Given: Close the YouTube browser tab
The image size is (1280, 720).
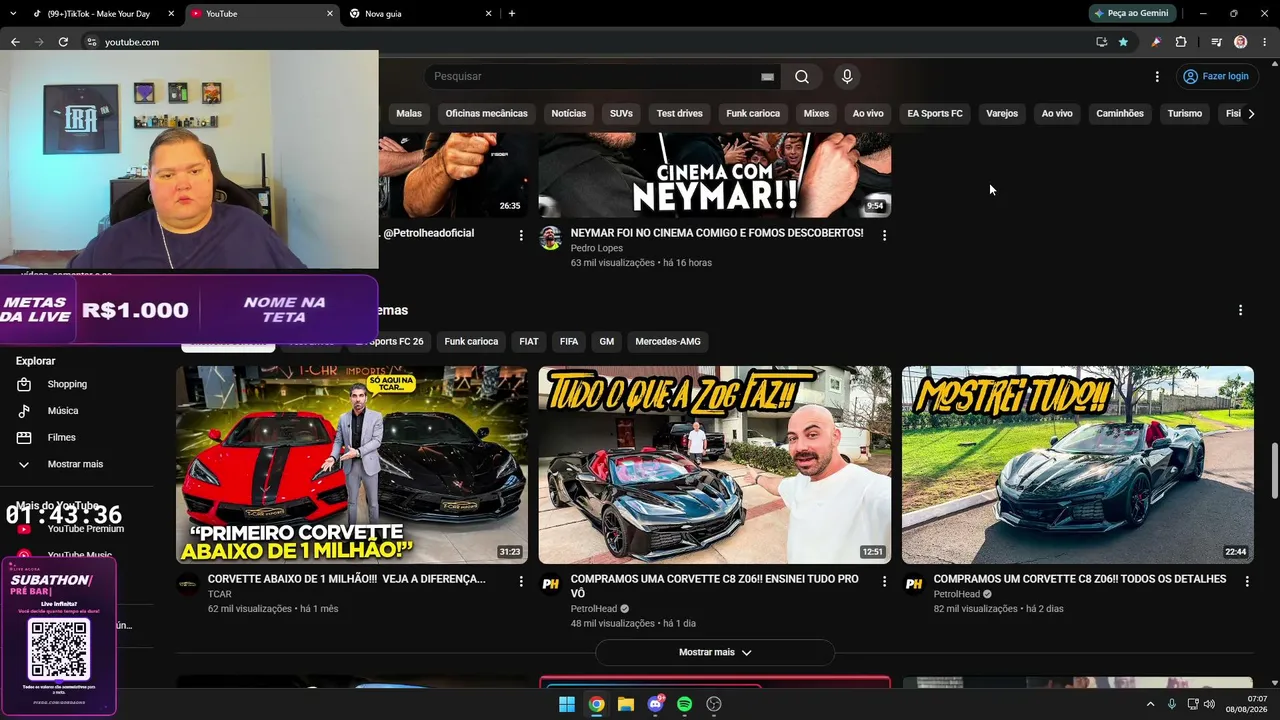Looking at the screenshot, I should coord(330,14).
